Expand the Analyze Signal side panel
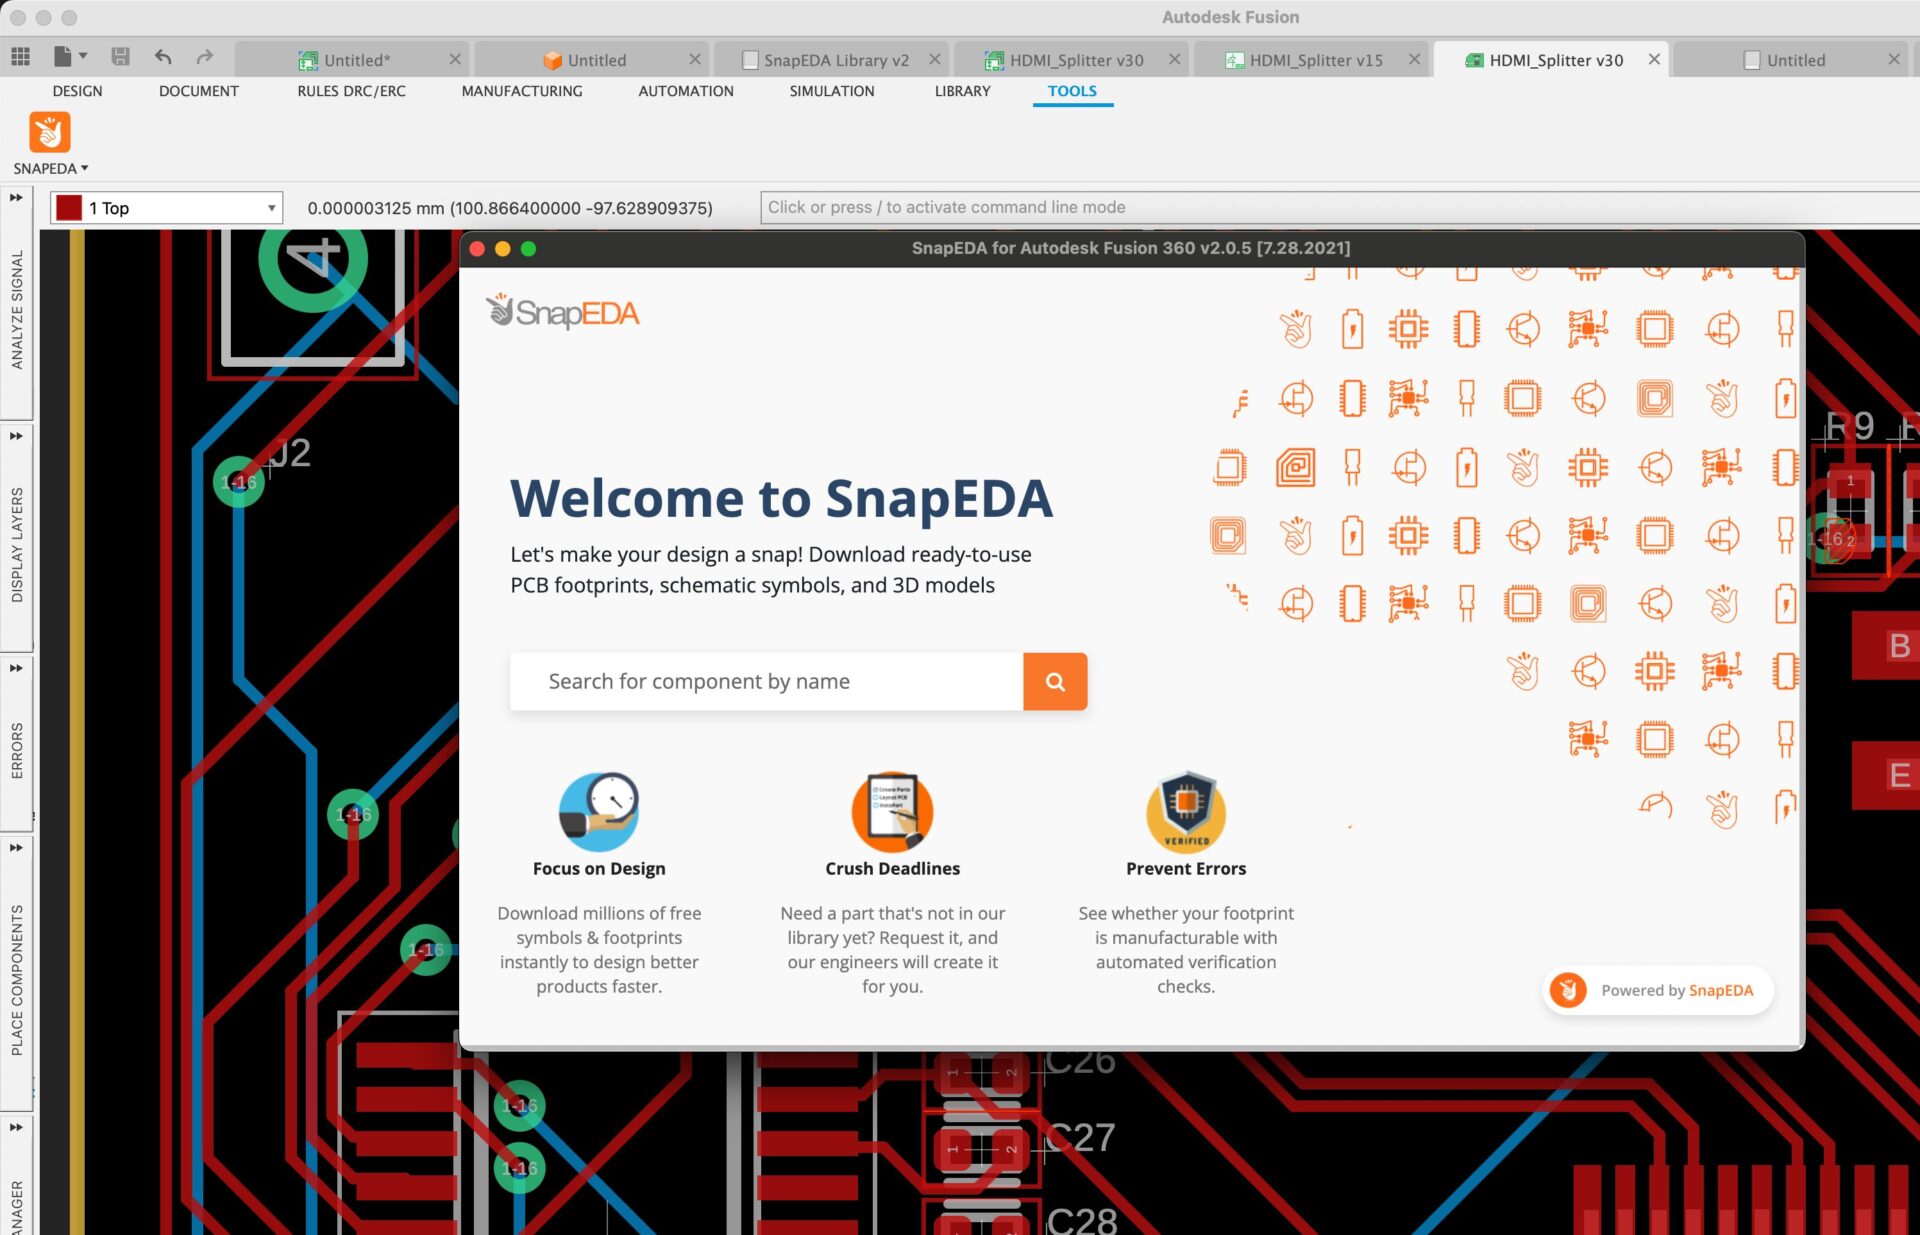Viewport: 1920px width, 1235px height. 16,198
